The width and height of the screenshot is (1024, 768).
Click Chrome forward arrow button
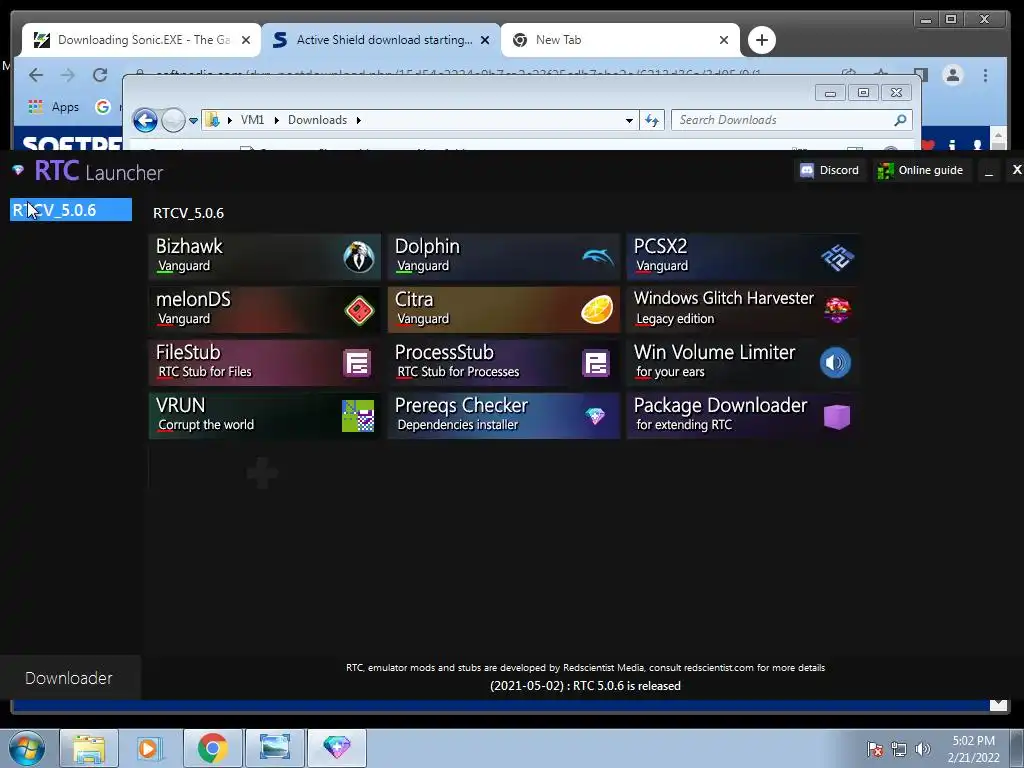[x=67, y=75]
